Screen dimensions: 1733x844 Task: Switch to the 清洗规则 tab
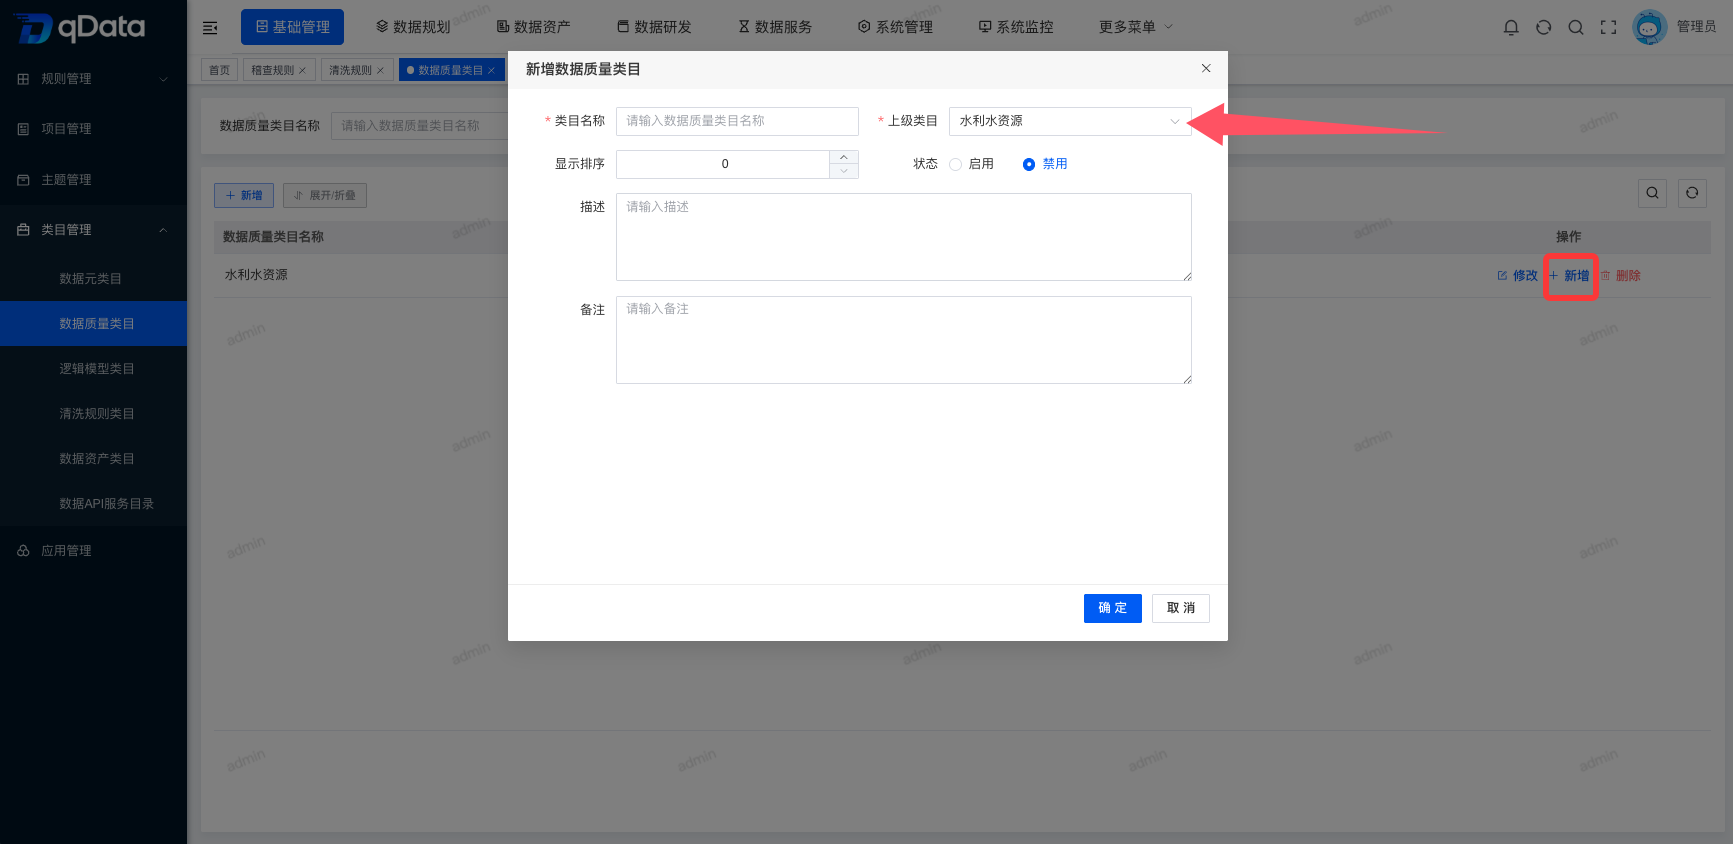tap(350, 70)
